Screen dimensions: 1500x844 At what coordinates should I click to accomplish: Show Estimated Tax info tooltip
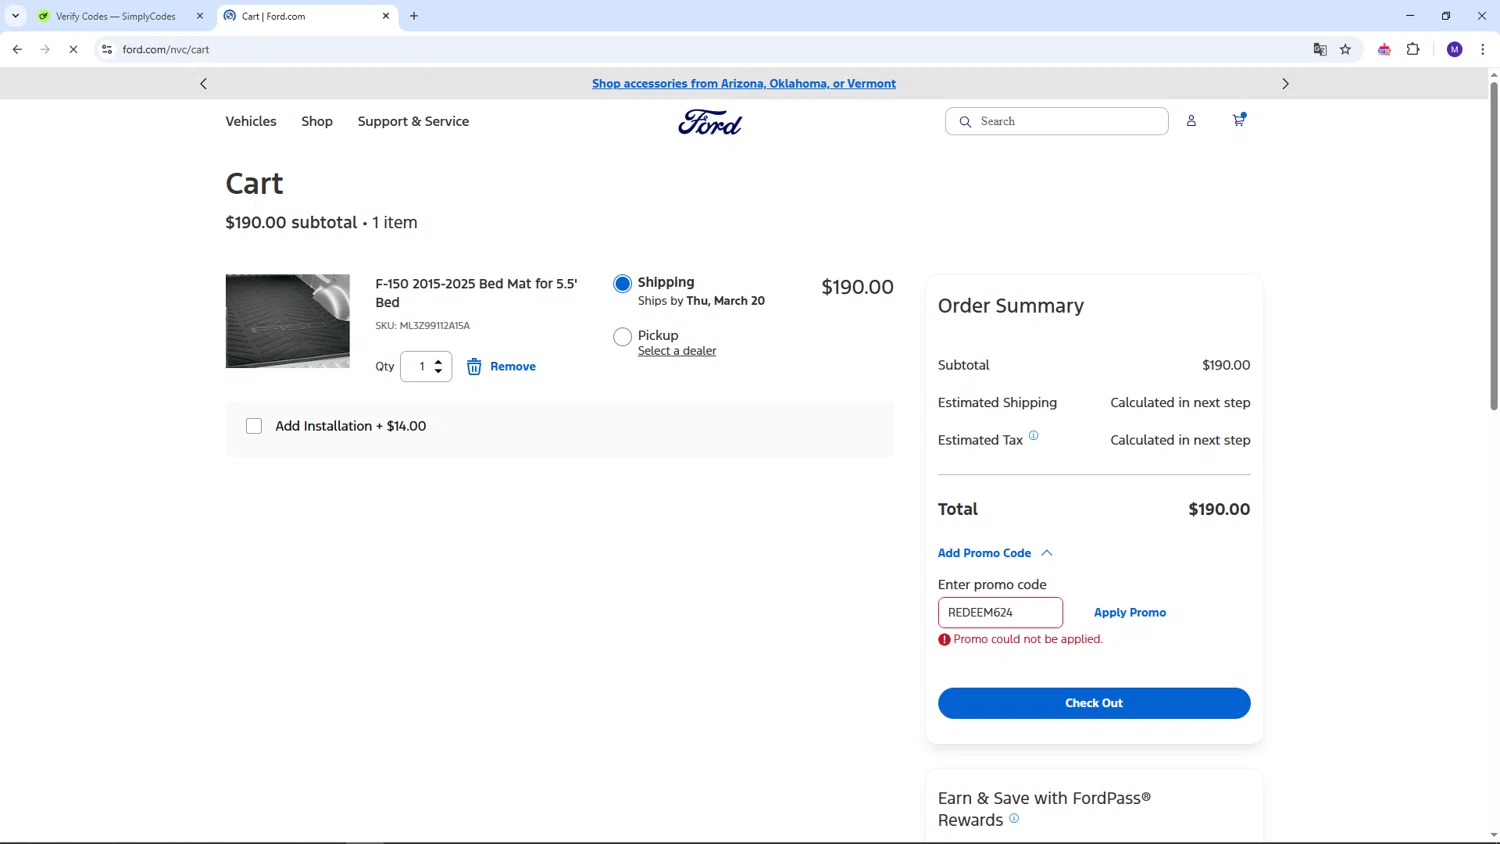(x=1034, y=435)
